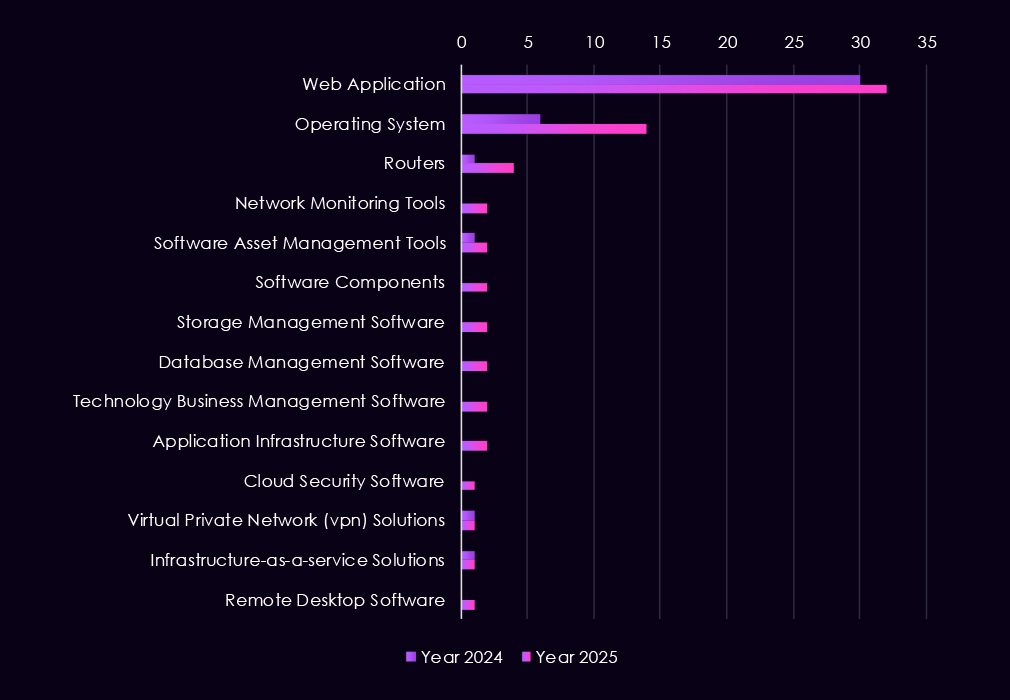Click the Year 2025 legend color swatch
This screenshot has width=1010, height=700.
point(525,657)
